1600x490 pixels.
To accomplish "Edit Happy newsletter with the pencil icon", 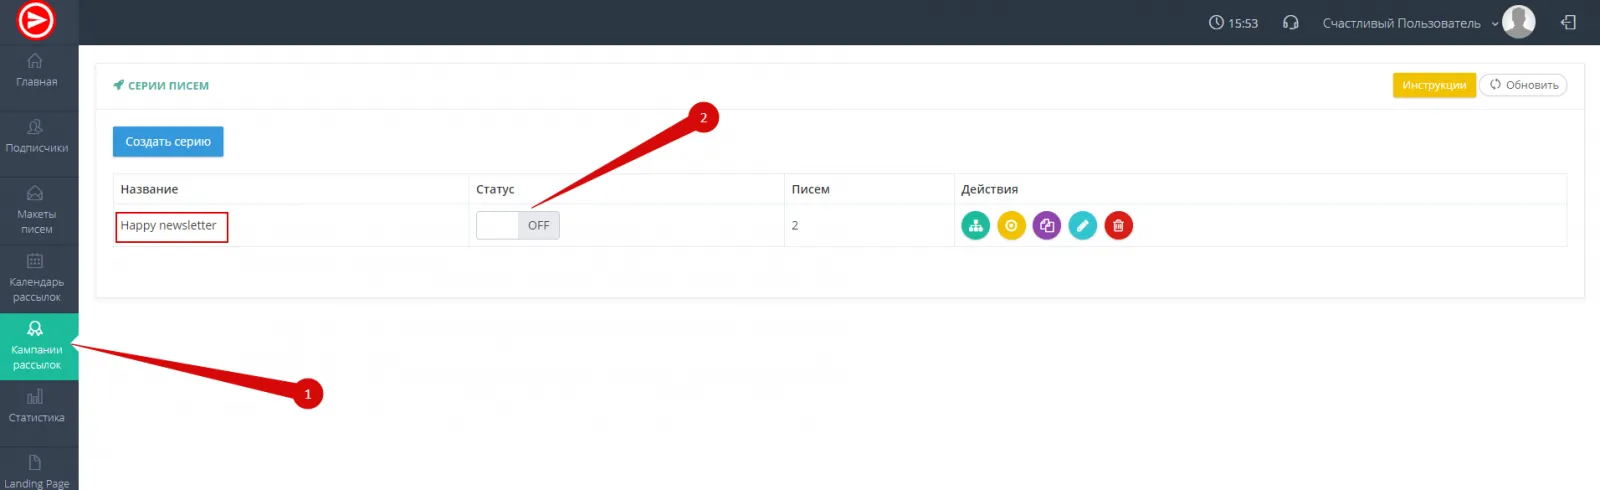I will [1082, 226].
